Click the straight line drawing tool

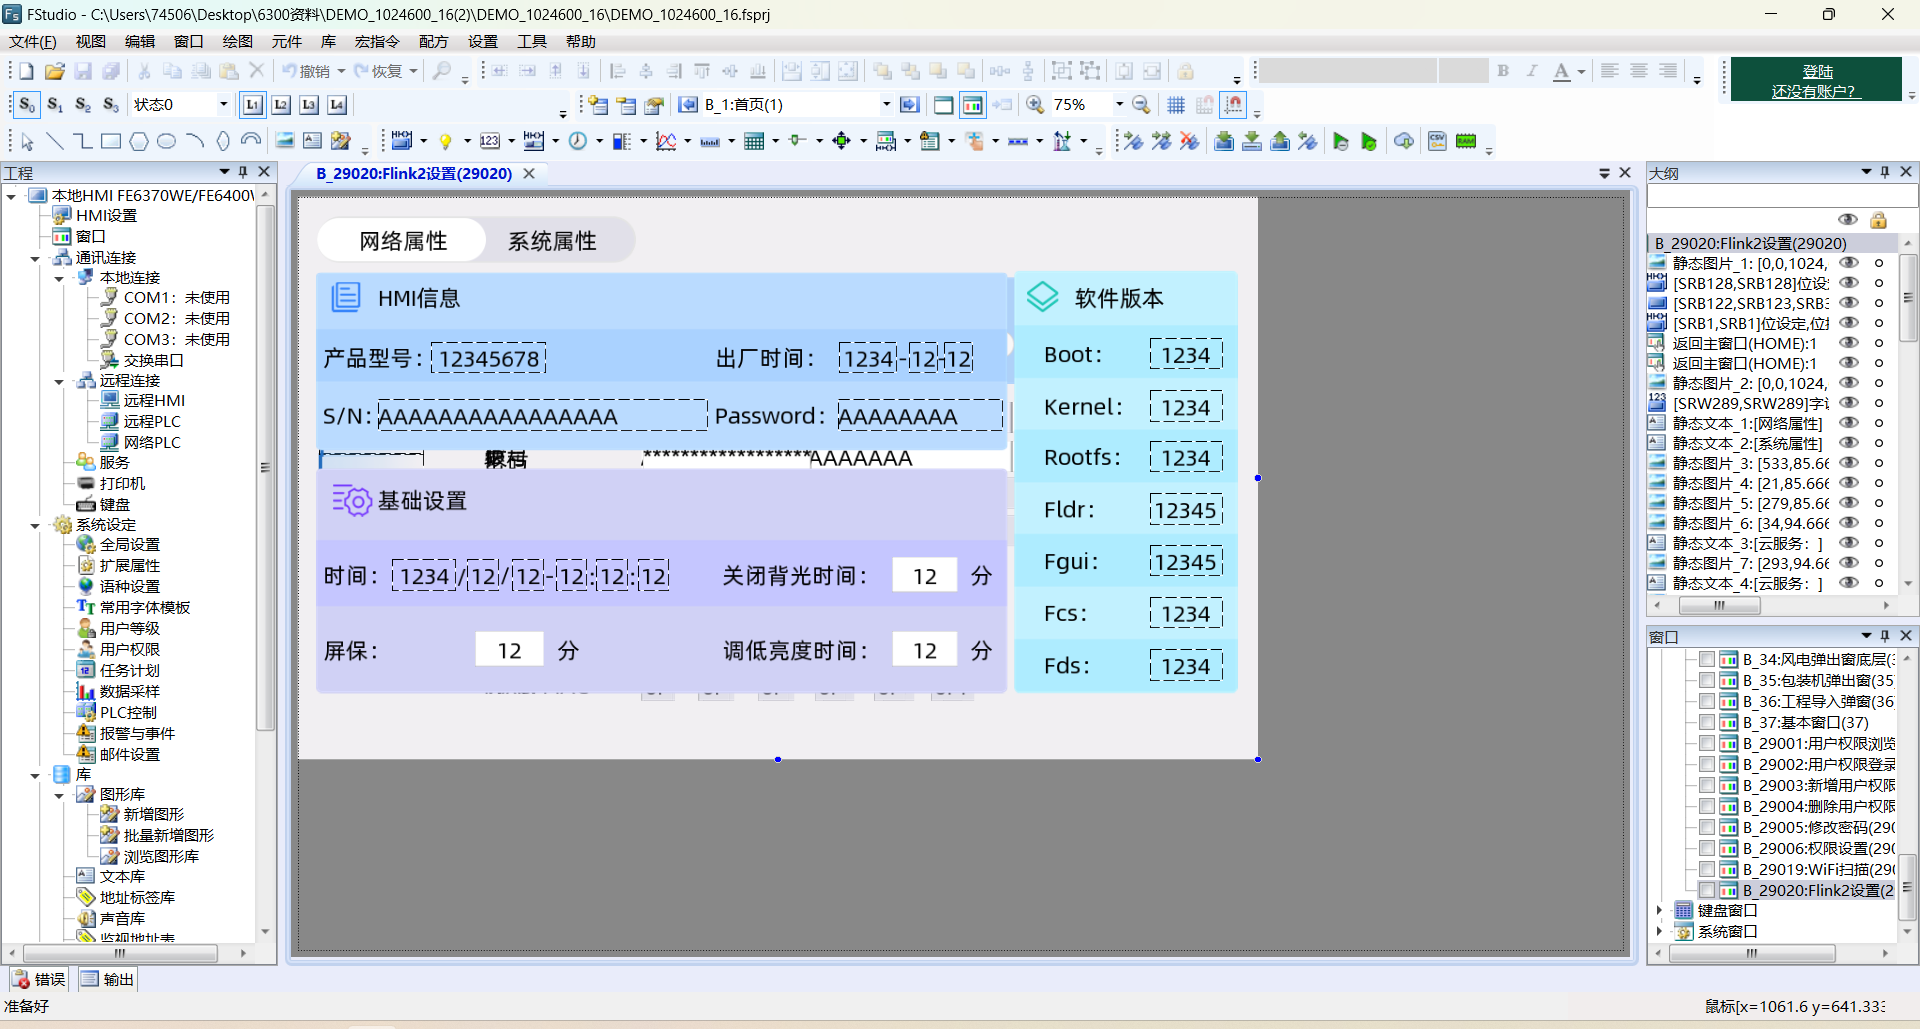coord(55,141)
